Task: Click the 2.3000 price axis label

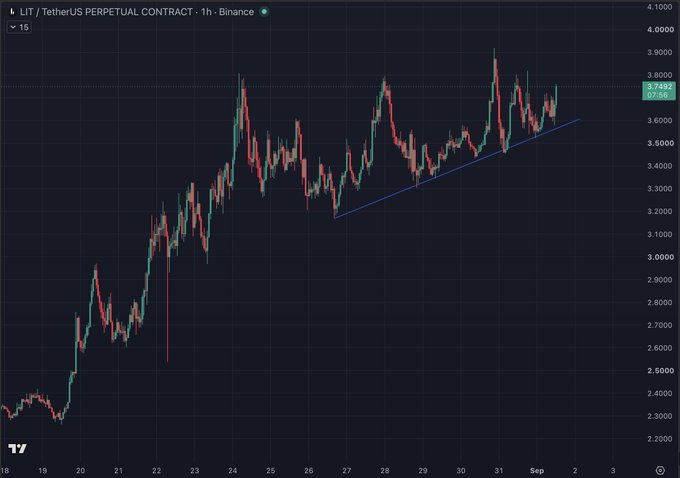Action: (x=660, y=416)
